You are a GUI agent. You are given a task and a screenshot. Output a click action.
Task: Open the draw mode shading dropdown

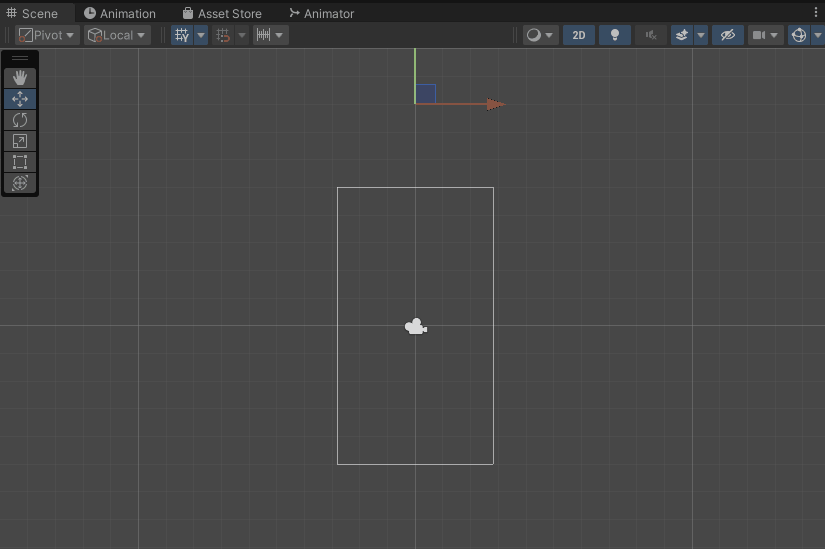pyautogui.click(x=540, y=35)
